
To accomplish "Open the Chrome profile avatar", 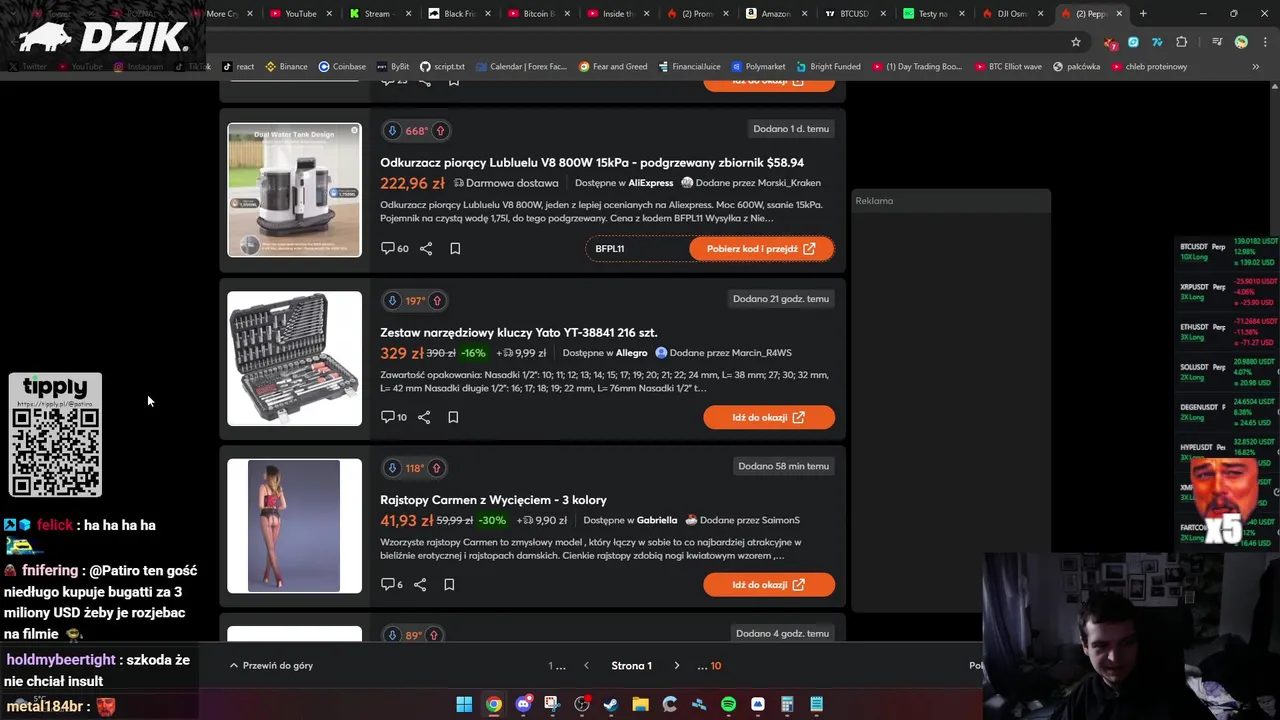I will click(x=1241, y=42).
